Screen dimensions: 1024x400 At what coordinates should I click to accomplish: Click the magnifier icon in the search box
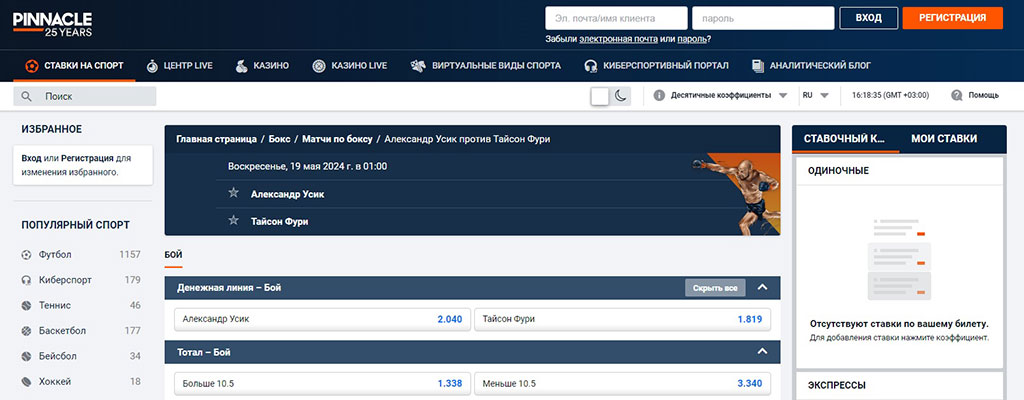click(x=27, y=96)
